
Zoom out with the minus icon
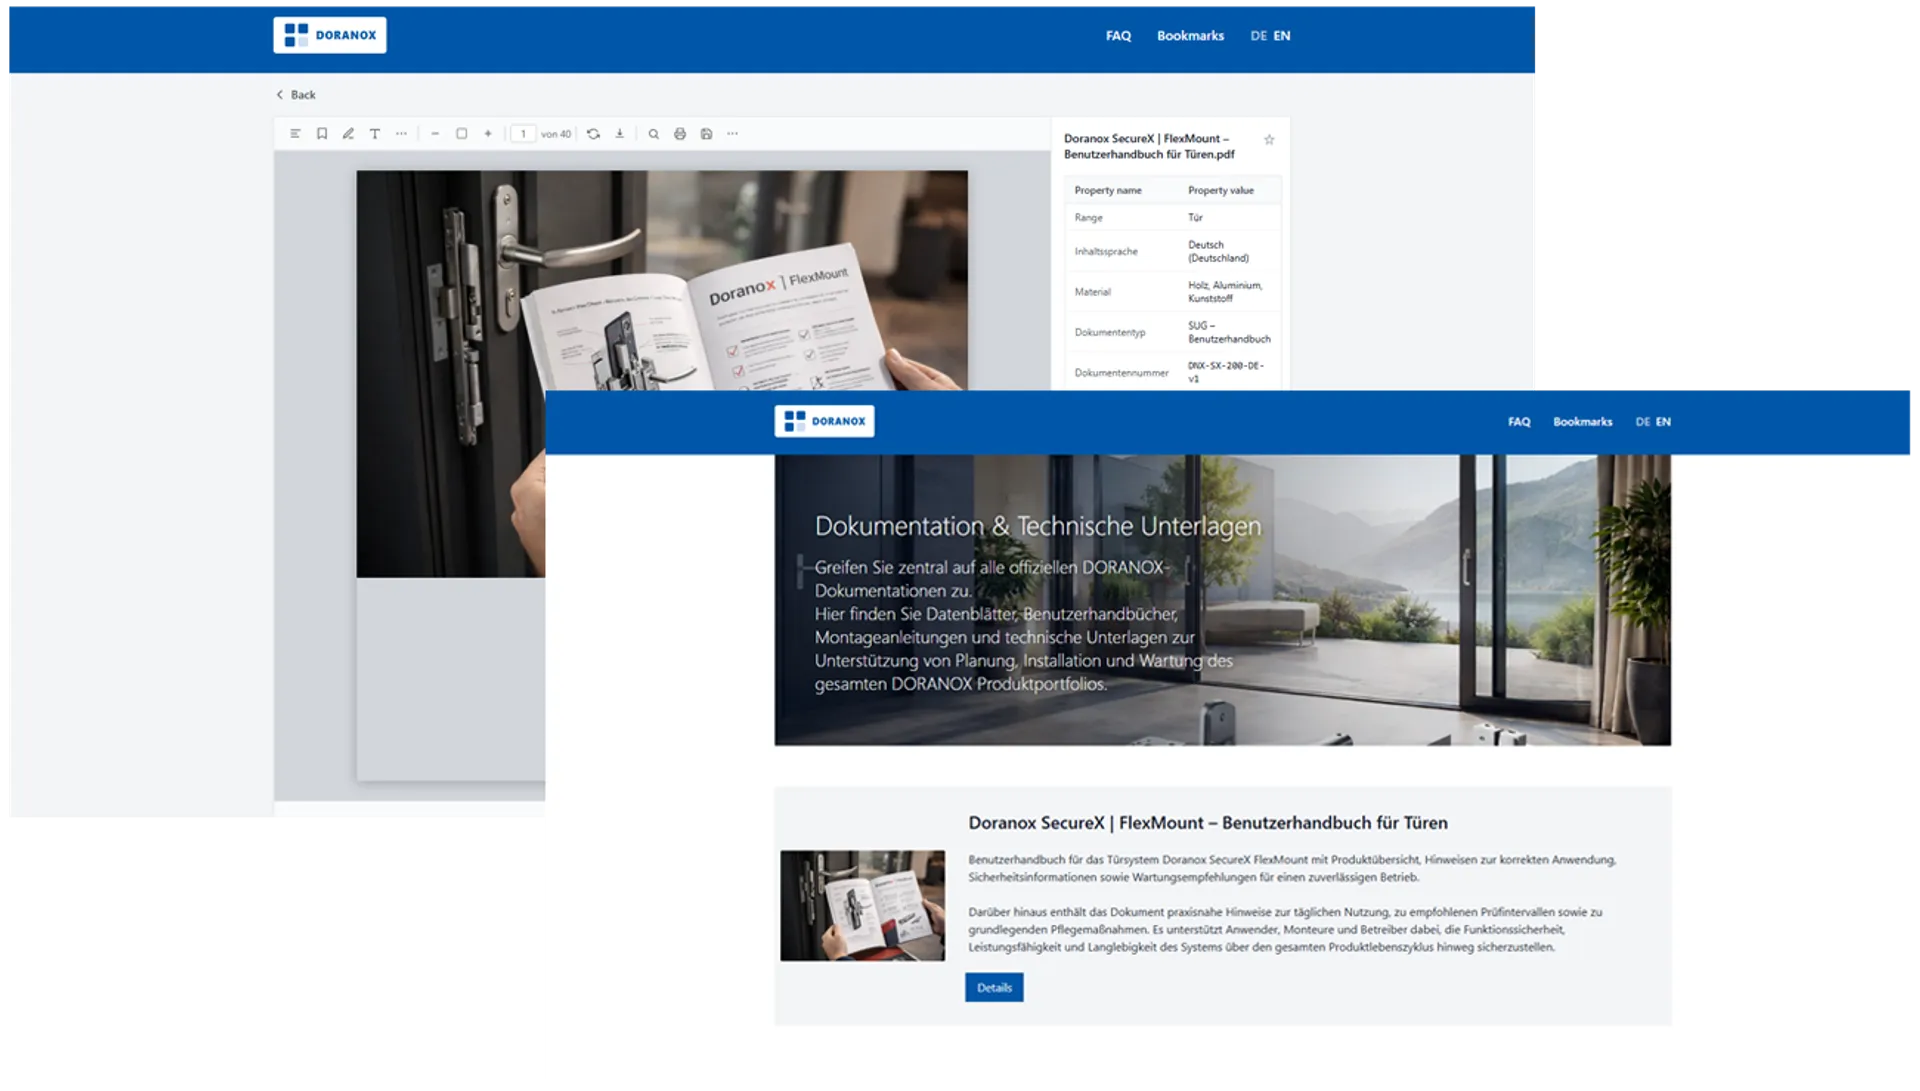point(435,134)
